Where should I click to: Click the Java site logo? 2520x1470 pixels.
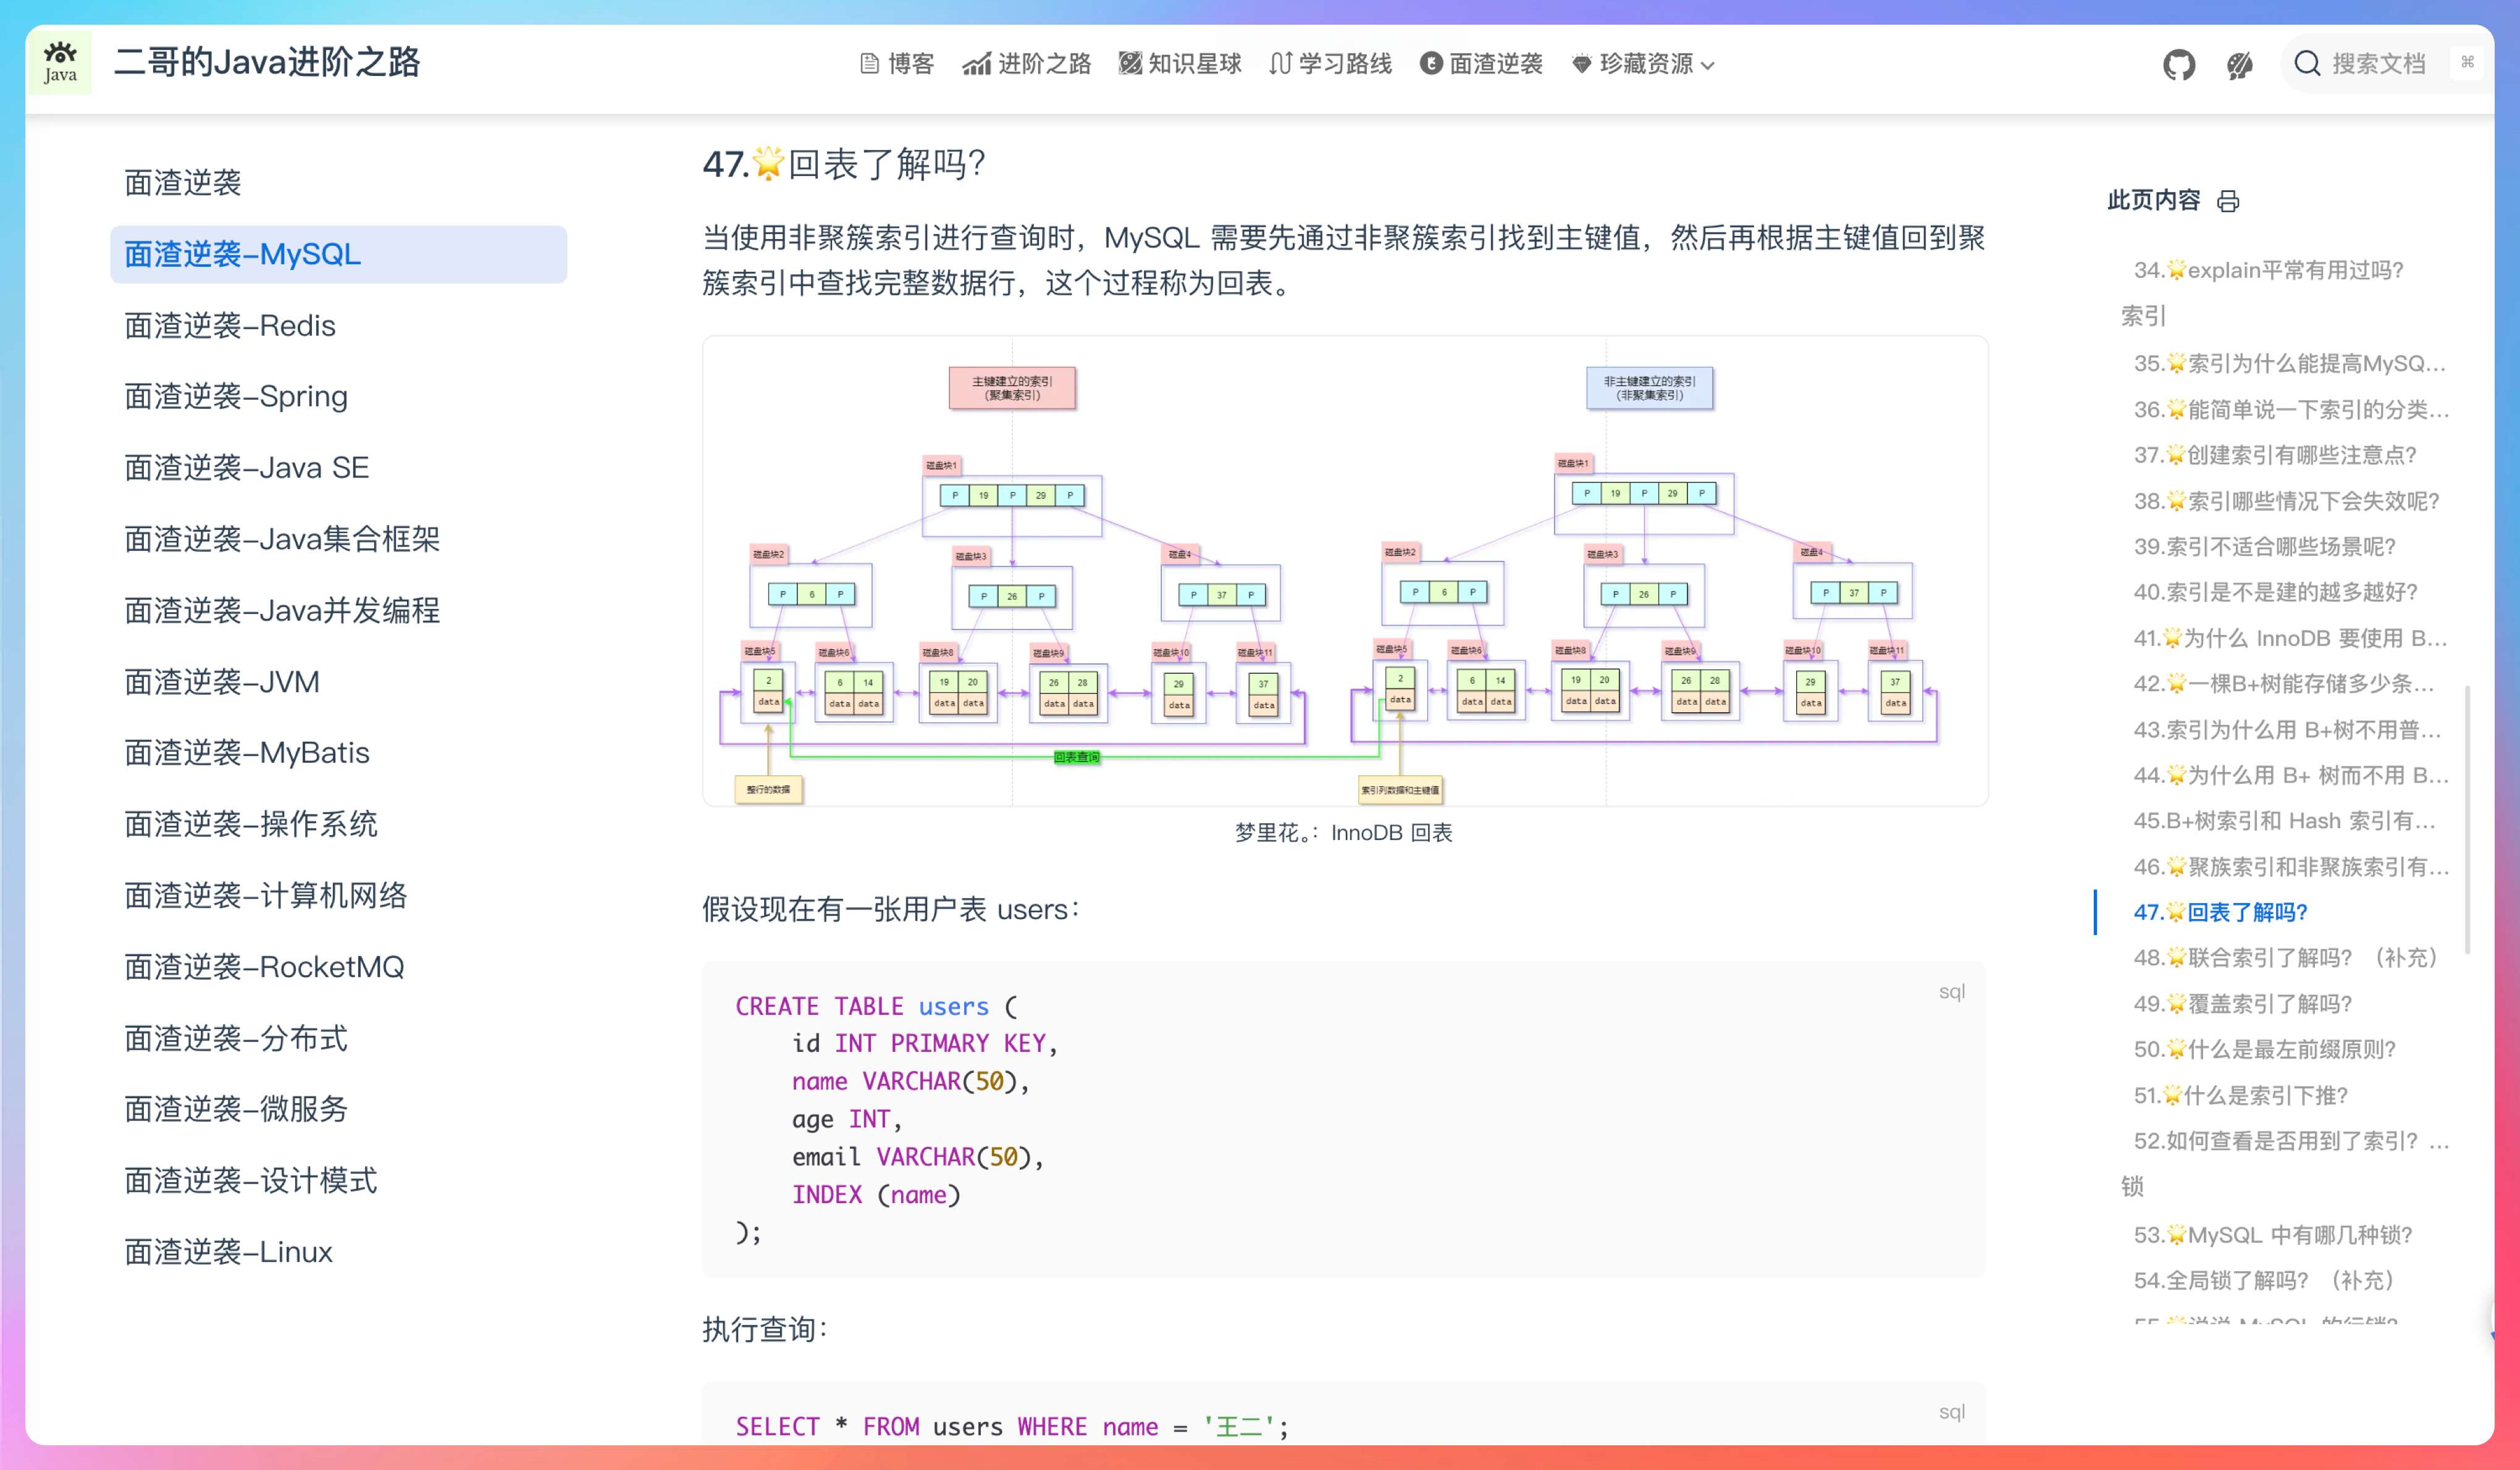60,63
